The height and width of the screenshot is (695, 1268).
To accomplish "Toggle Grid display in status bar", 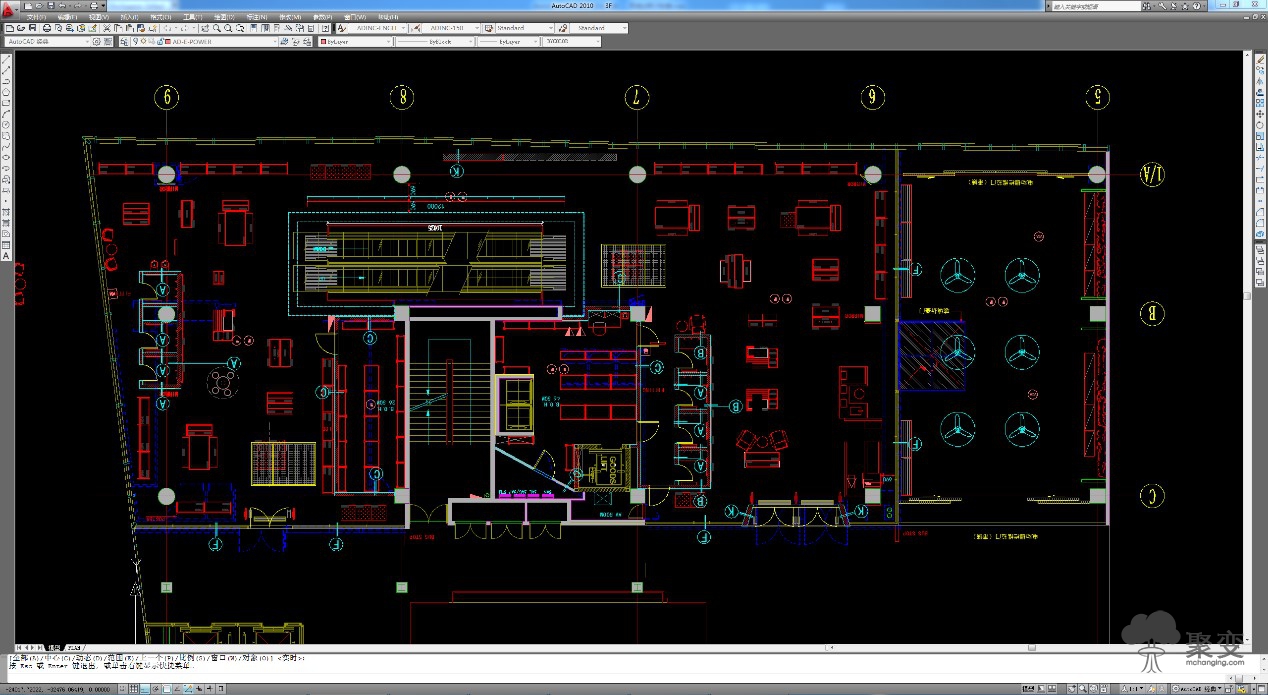I will [x=134, y=689].
